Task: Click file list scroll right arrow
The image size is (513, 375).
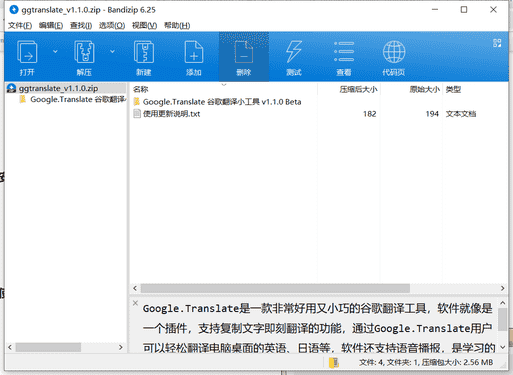Action: coord(502,288)
